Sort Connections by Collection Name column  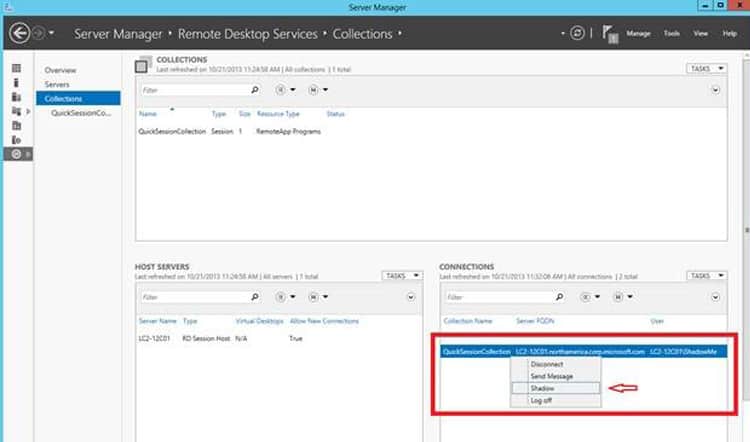pos(468,321)
